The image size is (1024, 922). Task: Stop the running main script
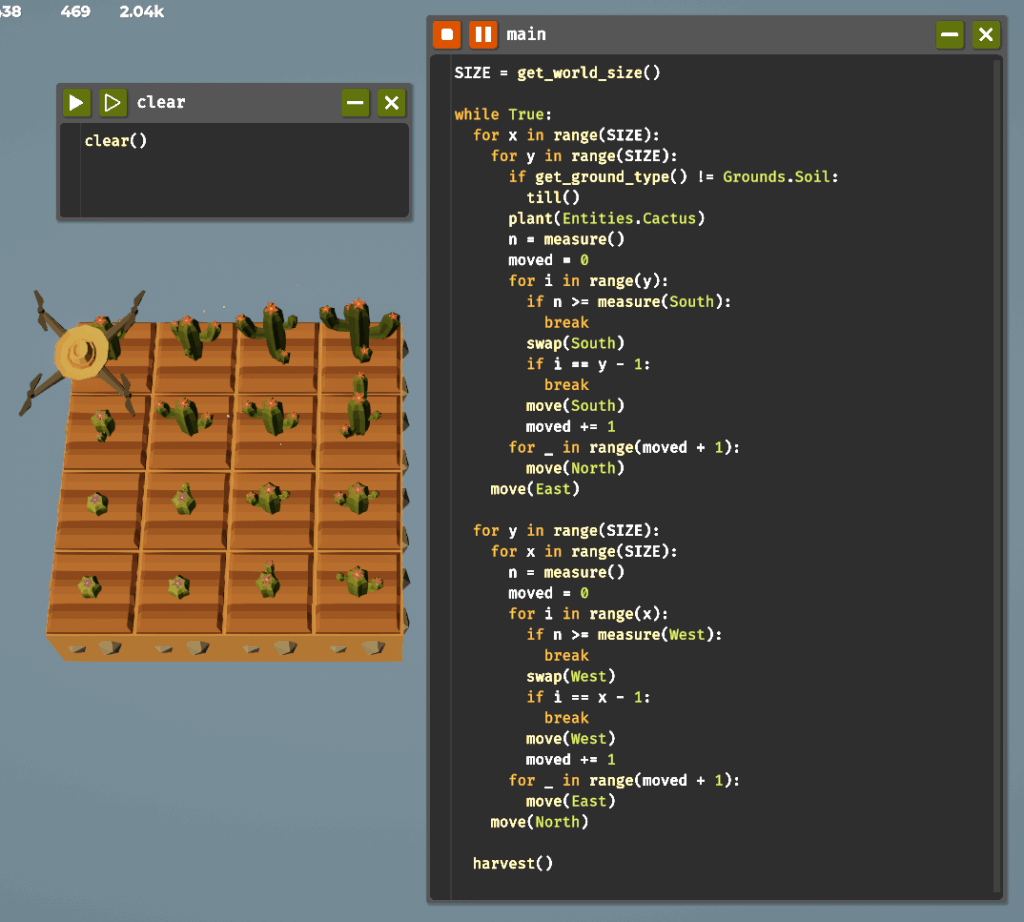pyautogui.click(x=447, y=35)
